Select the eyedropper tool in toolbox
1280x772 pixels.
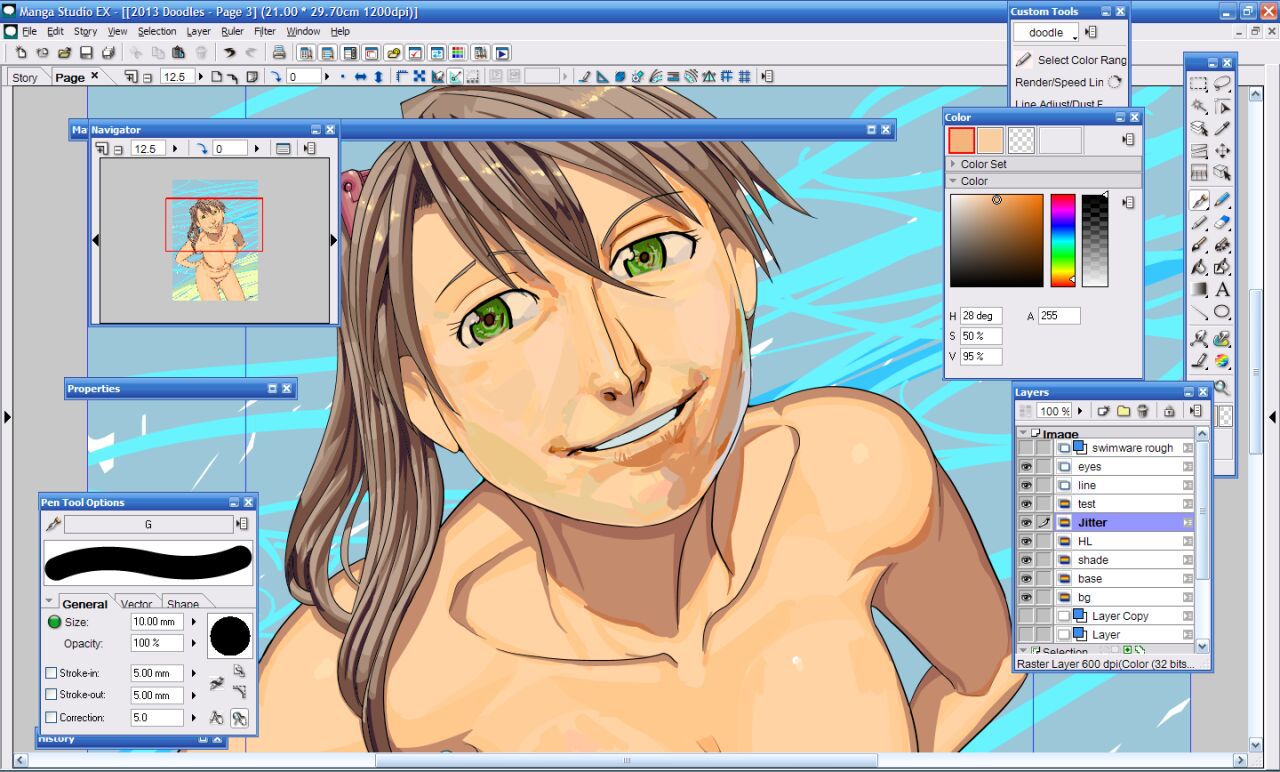[1222, 129]
